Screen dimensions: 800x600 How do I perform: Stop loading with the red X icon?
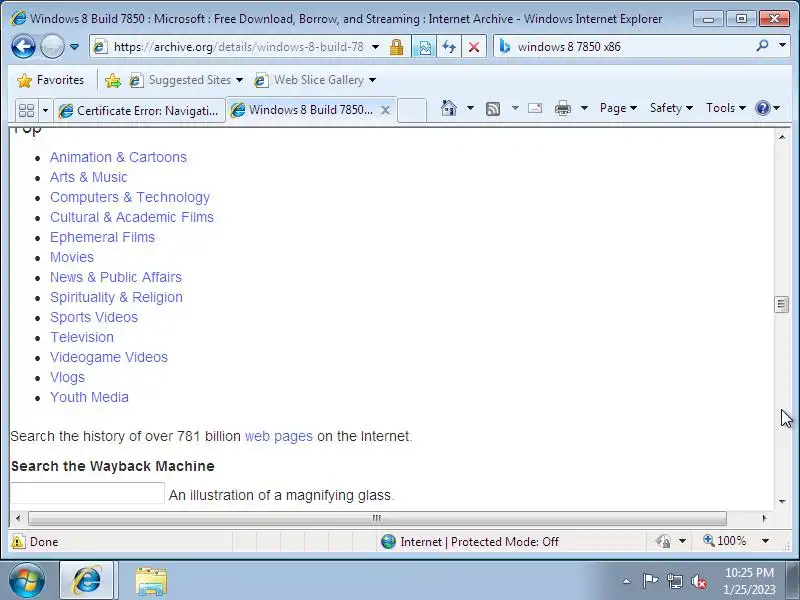474,47
